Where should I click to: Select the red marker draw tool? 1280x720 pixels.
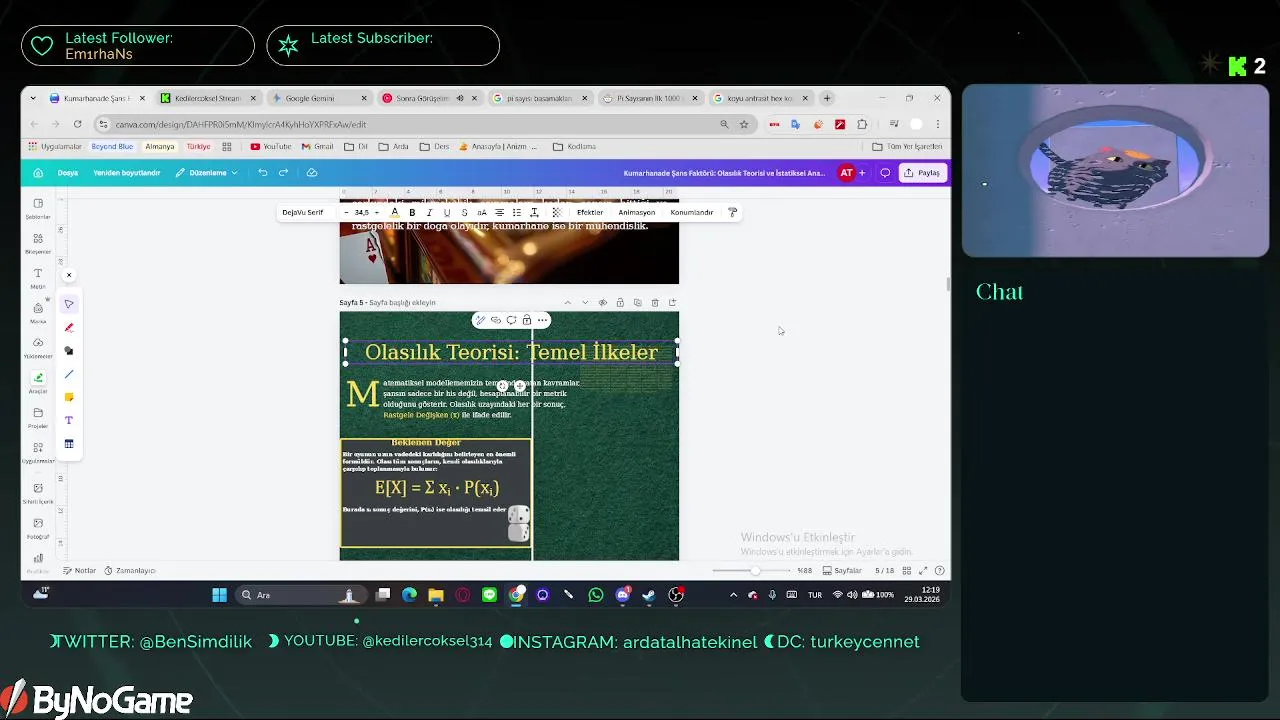69,327
